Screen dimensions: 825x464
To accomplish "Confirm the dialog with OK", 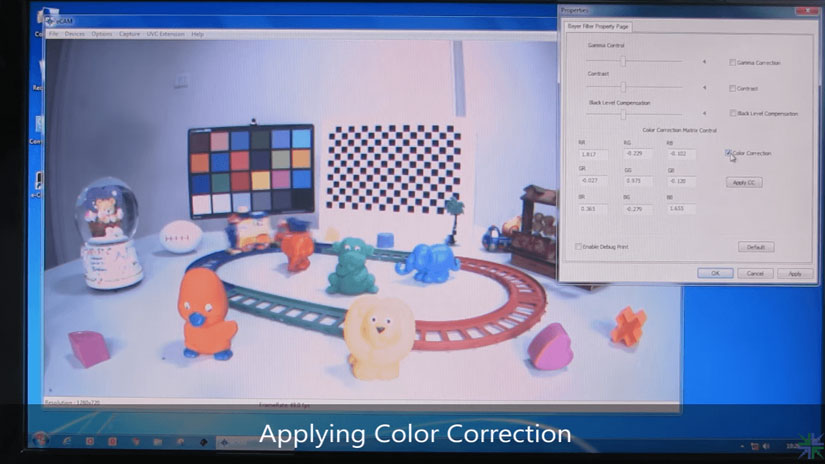I will tap(715, 273).
